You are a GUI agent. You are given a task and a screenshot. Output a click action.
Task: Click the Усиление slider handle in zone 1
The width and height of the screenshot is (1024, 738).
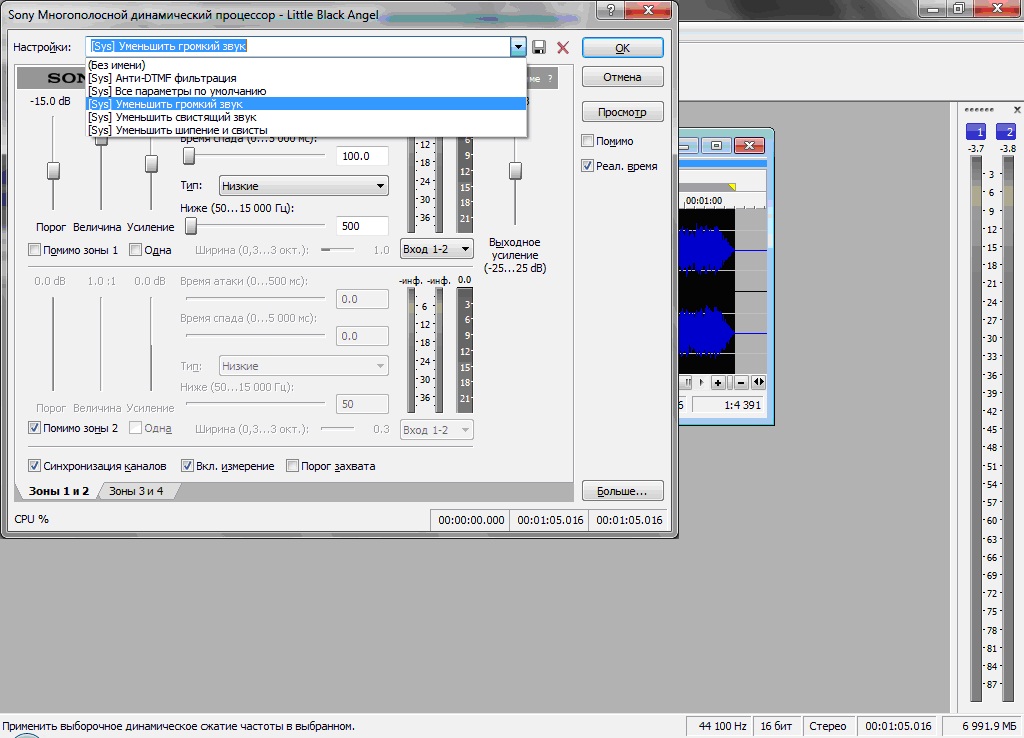coord(151,163)
